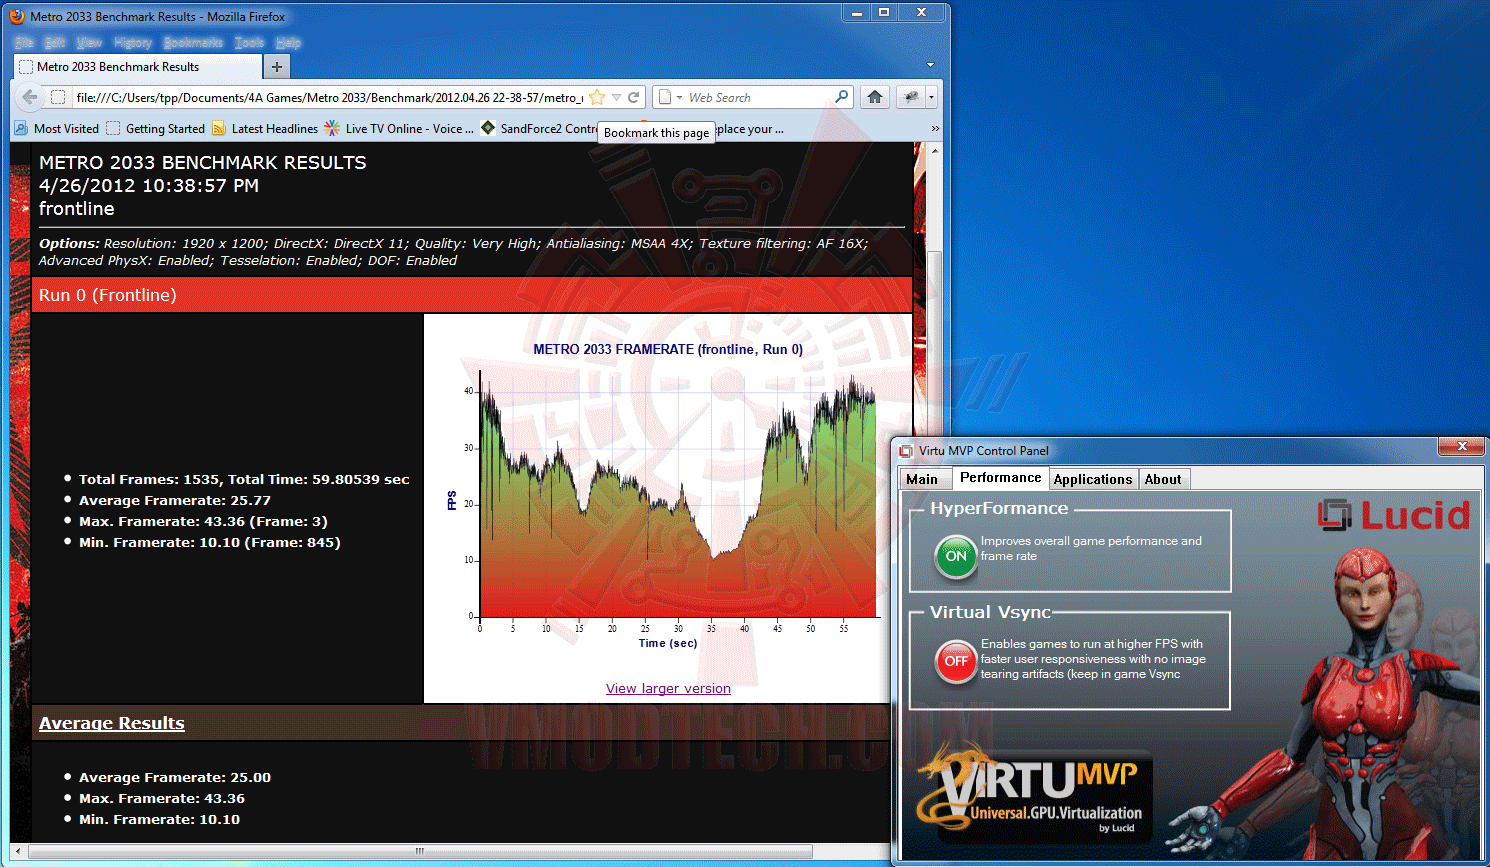Select the Performance tab in Virtu MVP
Viewport: 1490px width, 867px height.
(x=1000, y=478)
